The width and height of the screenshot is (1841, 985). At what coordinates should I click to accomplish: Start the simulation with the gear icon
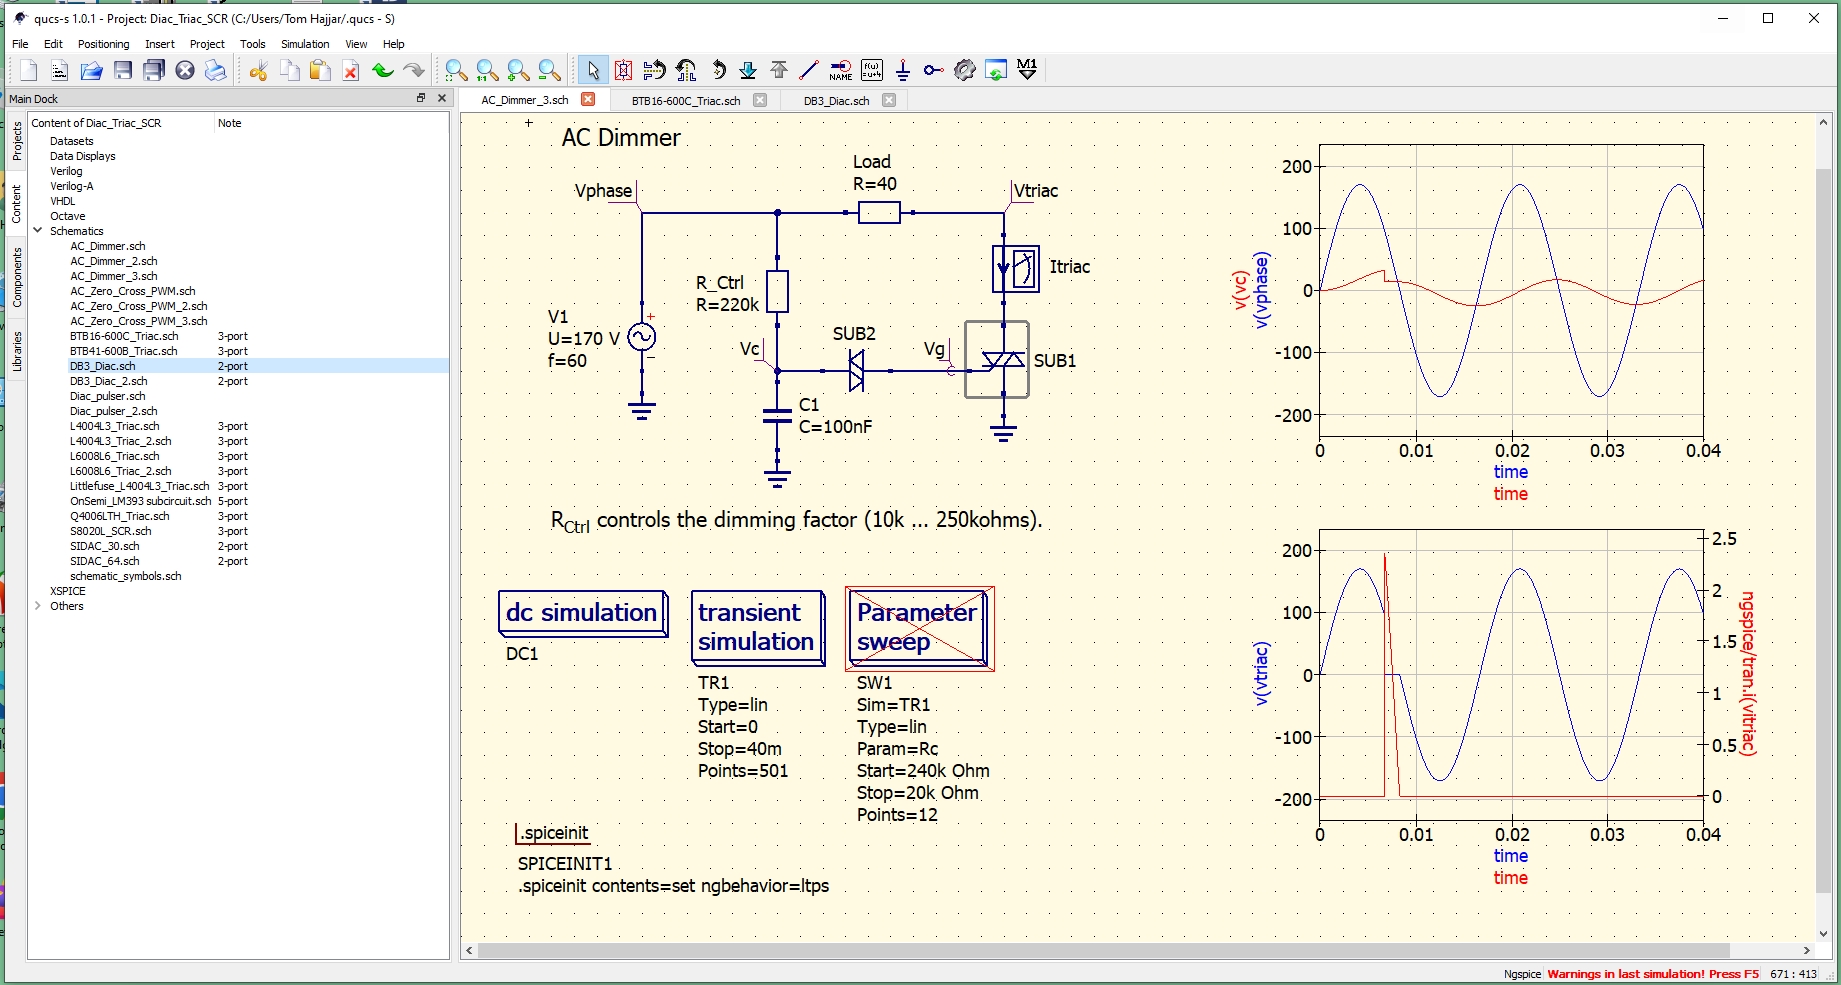(965, 70)
